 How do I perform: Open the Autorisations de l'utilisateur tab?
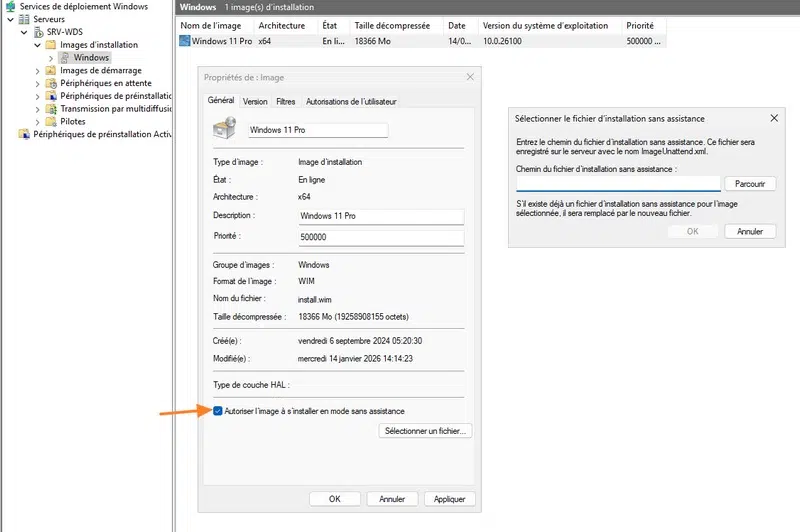tap(351, 101)
